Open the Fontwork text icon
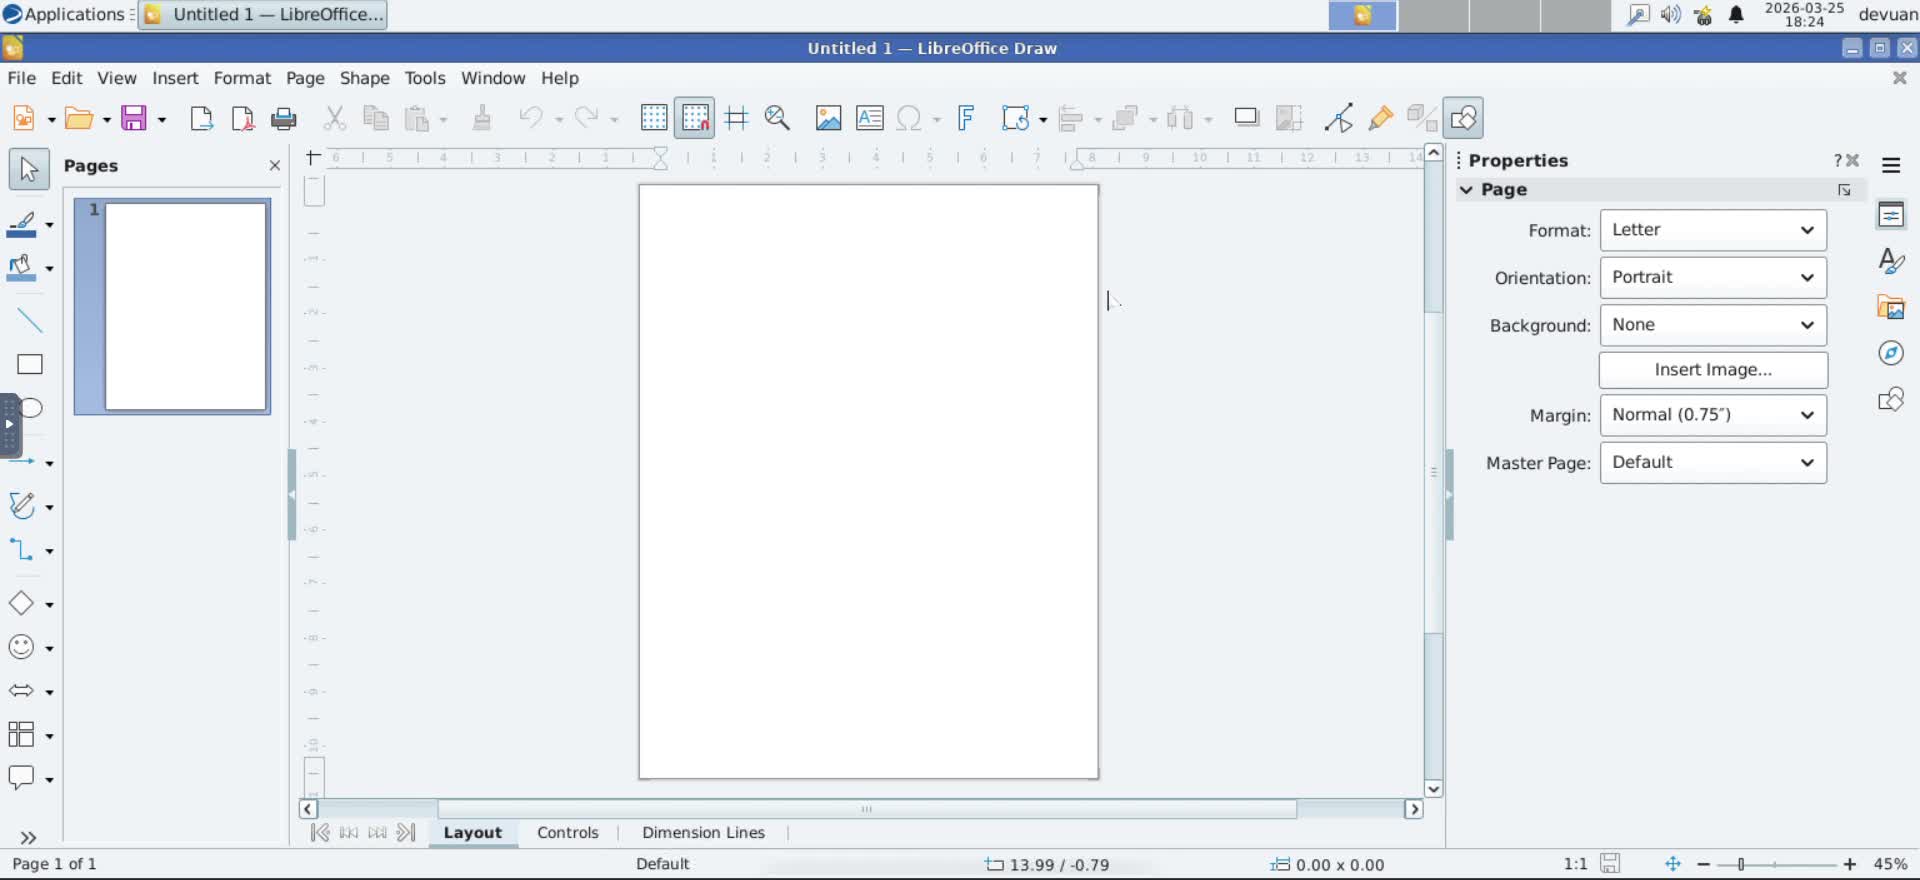This screenshot has width=1920, height=880. (966, 118)
